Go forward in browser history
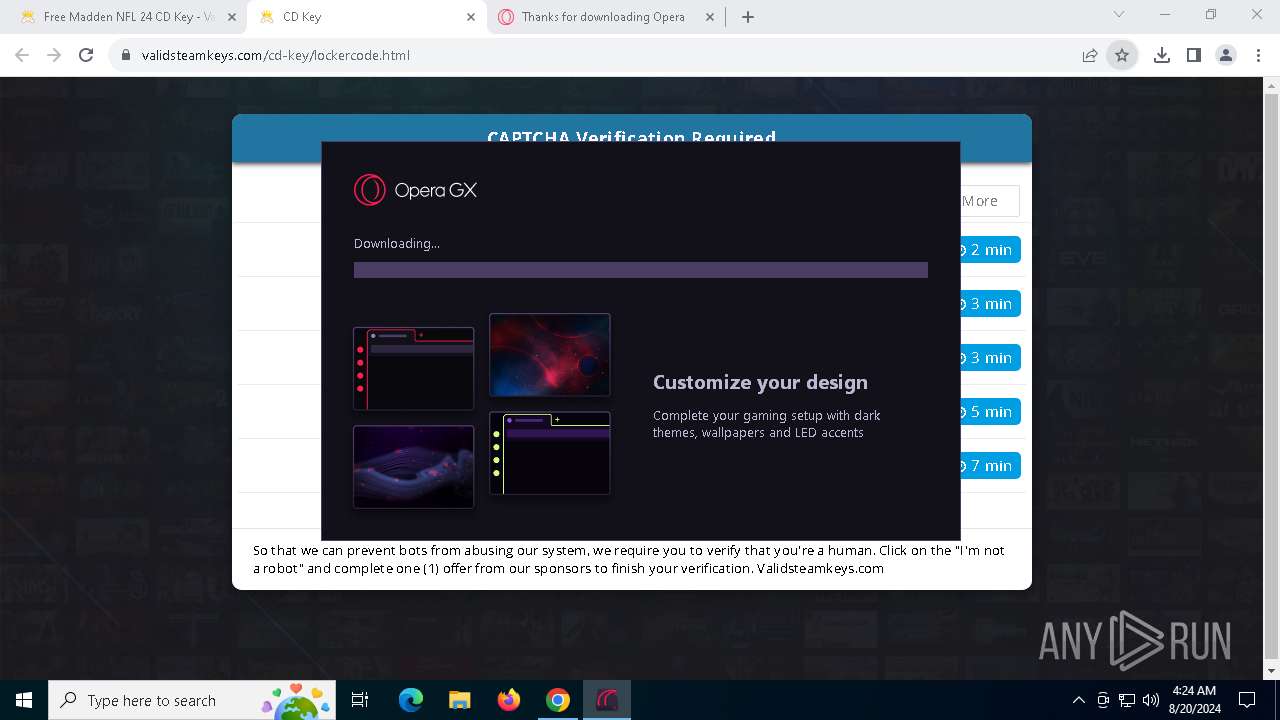Screen dimensions: 1280x720 click(54, 55)
